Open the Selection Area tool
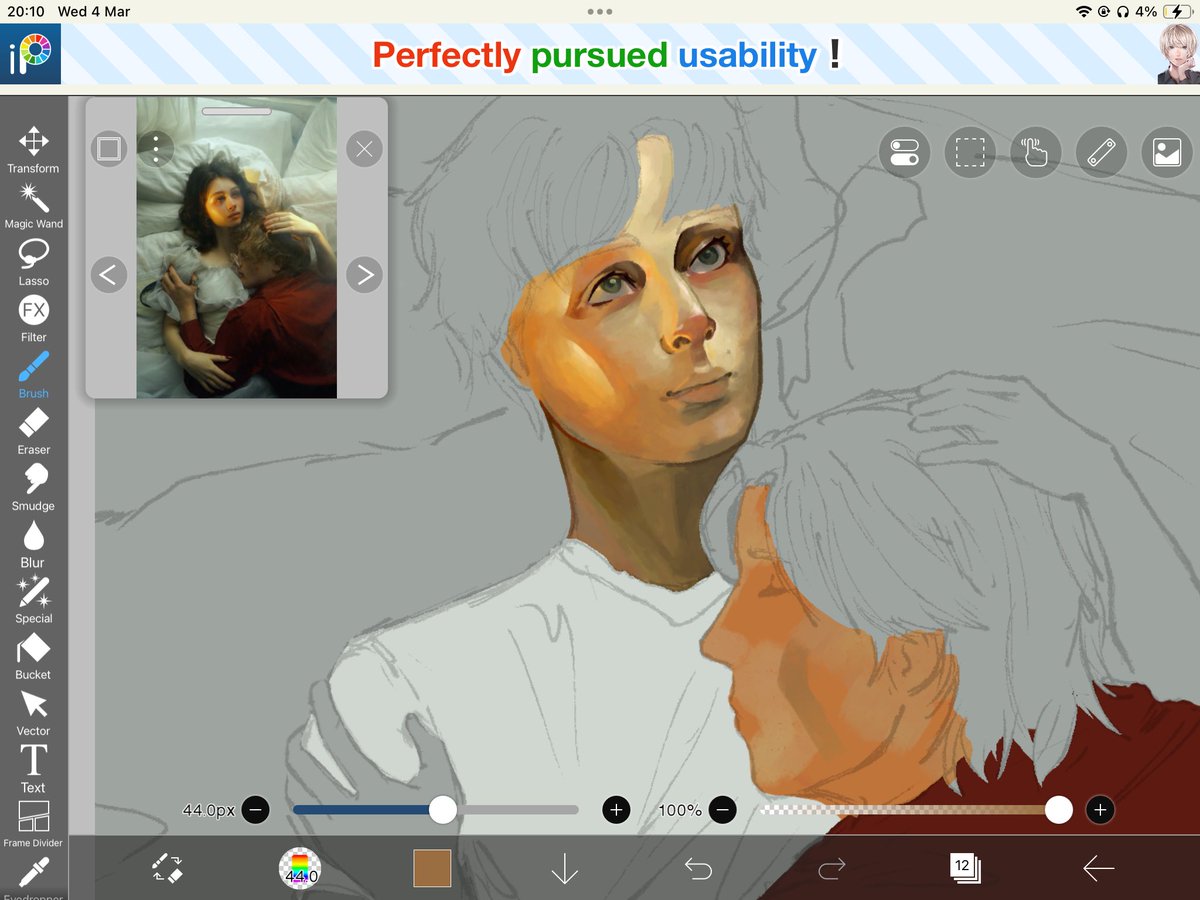The height and width of the screenshot is (900, 1200). click(x=969, y=152)
